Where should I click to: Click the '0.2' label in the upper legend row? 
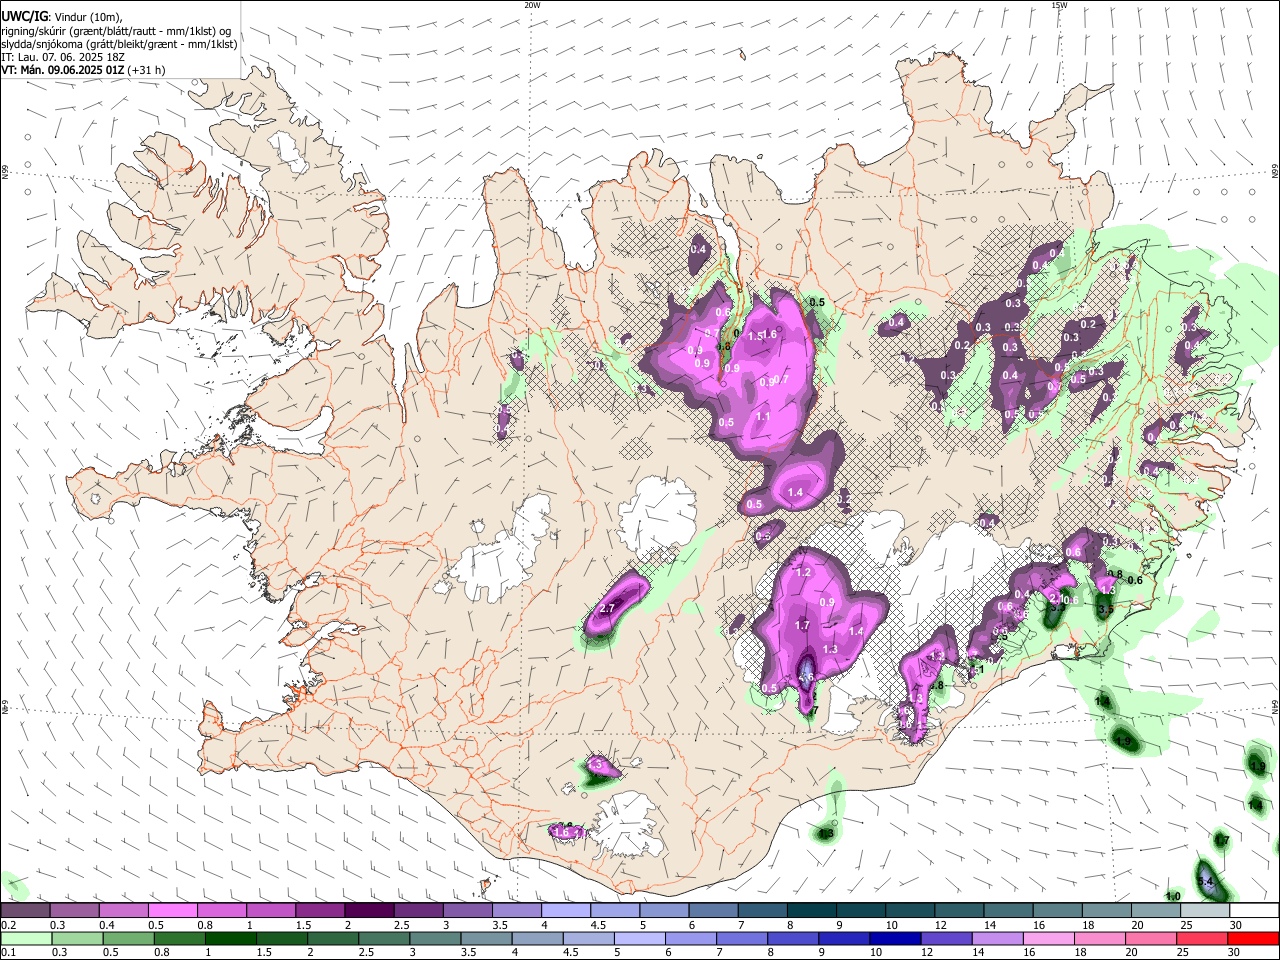[8, 926]
